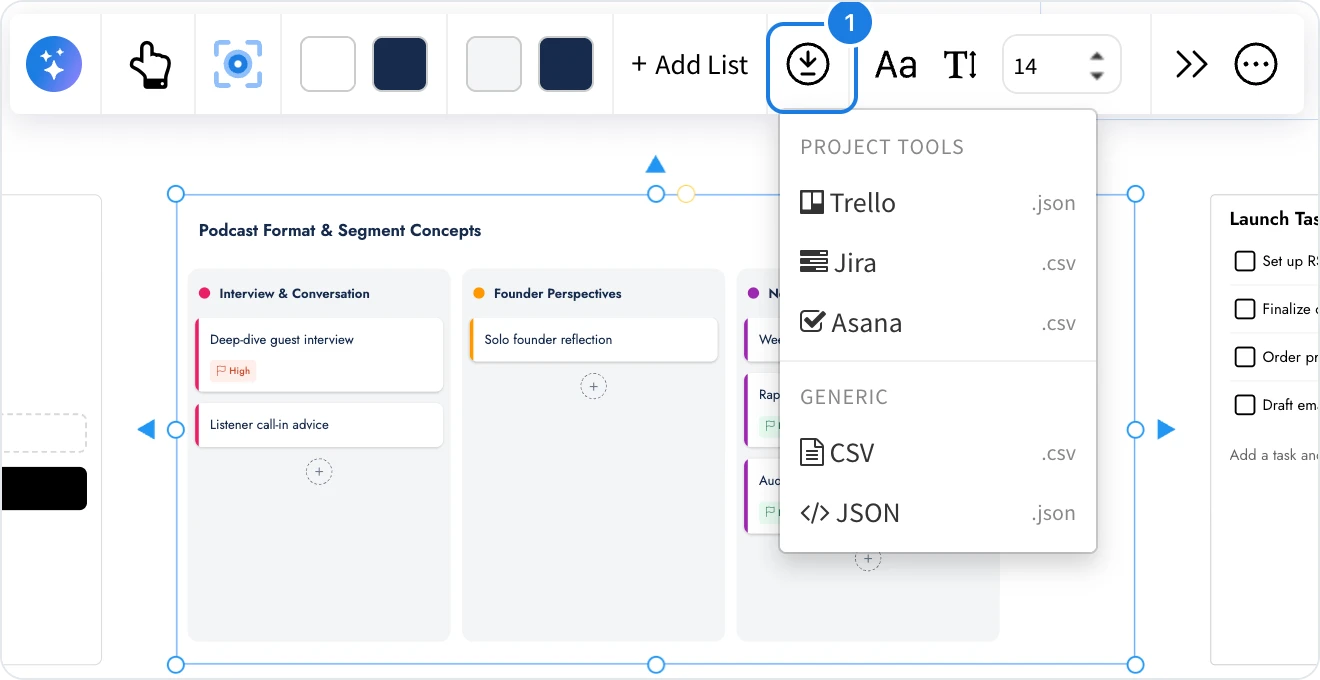Click the dashed outline box at left
Image resolution: width=1320 pixels, height=680 pixels.
click(x=44, y=433)
